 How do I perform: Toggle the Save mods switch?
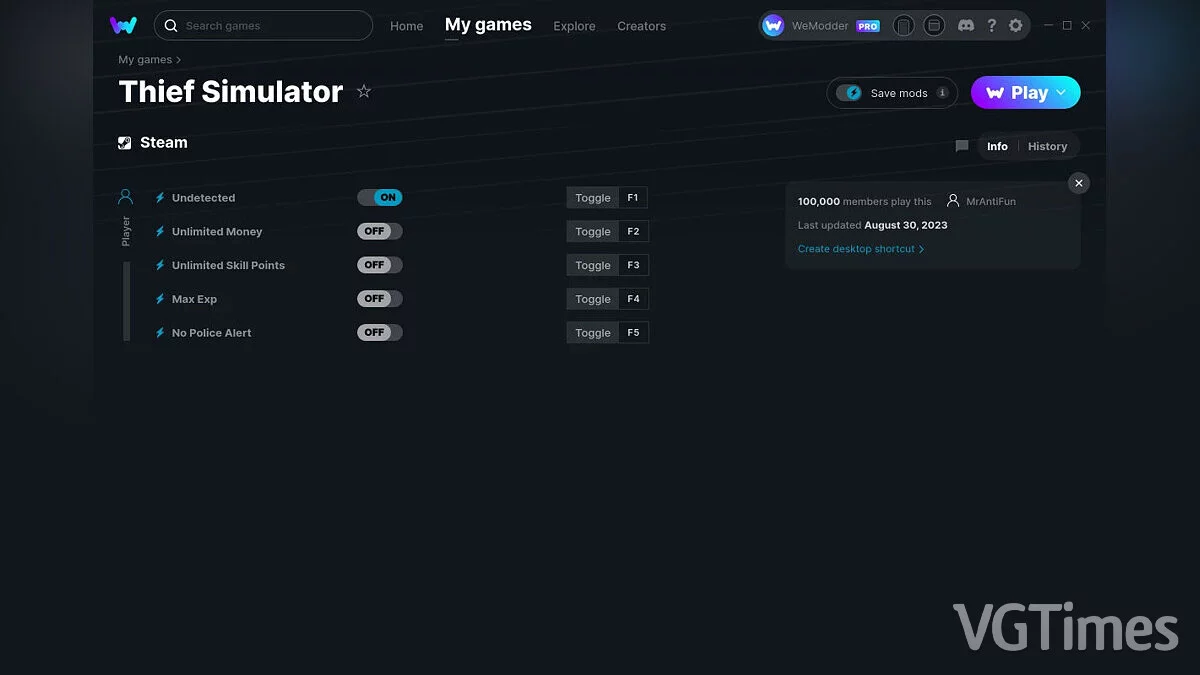click(x=849, y=93)
